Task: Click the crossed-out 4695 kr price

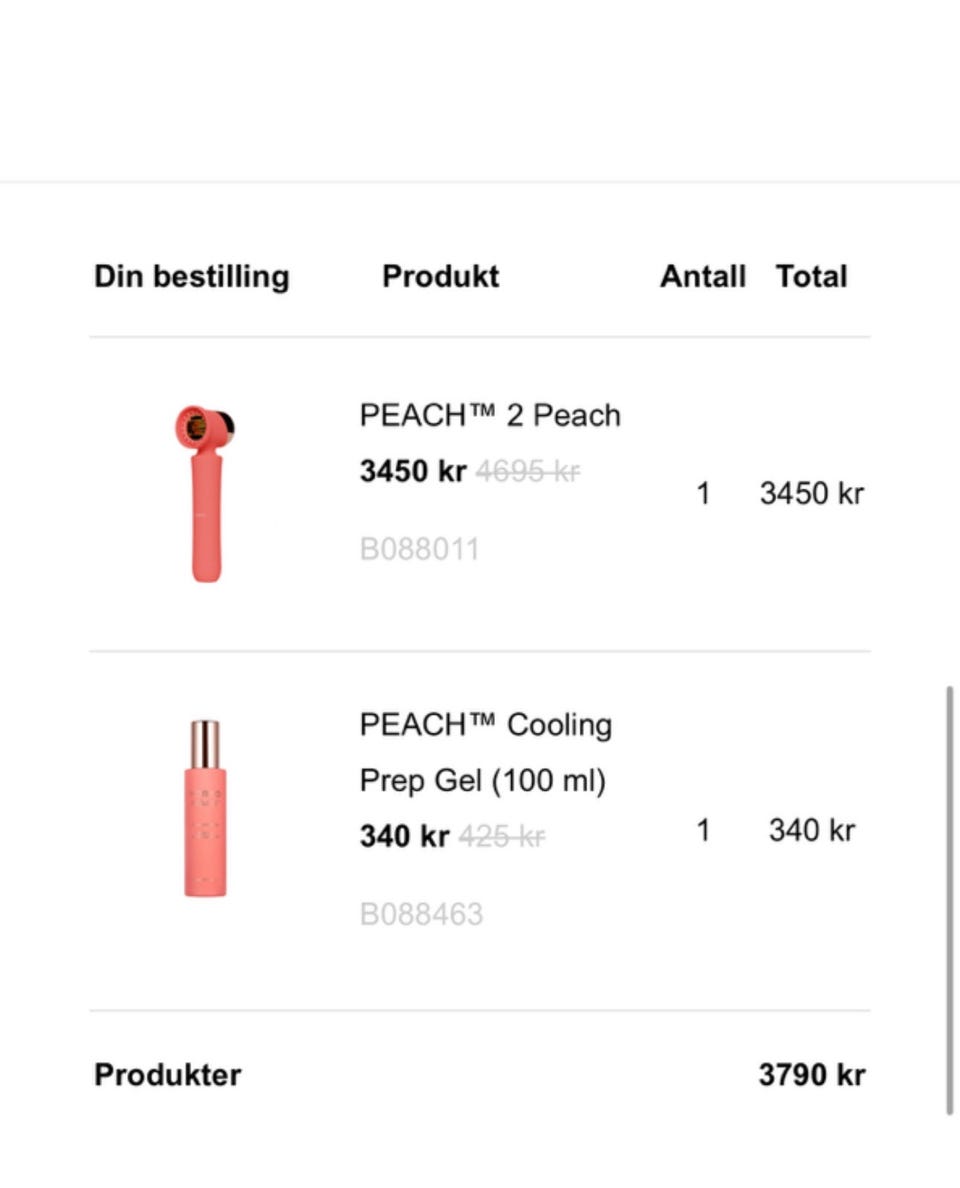Action: [528, 471]
